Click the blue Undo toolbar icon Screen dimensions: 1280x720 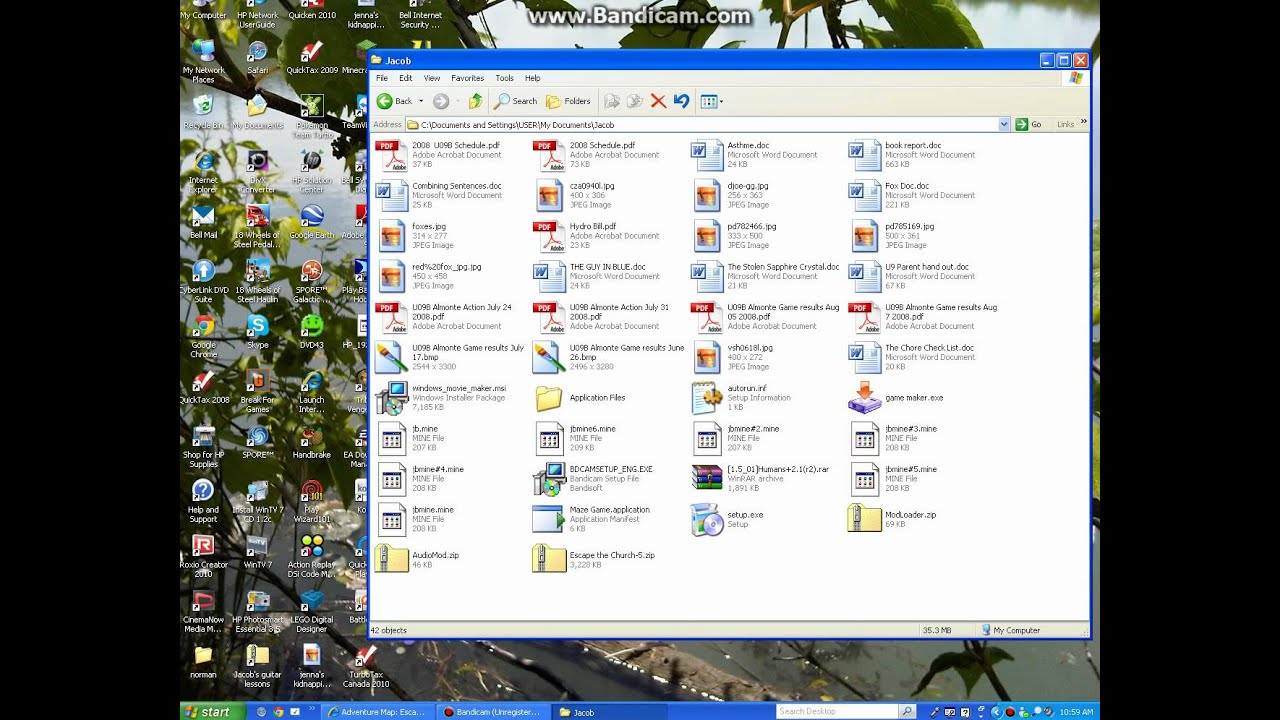pyautogui.click(x=681, y=101)
